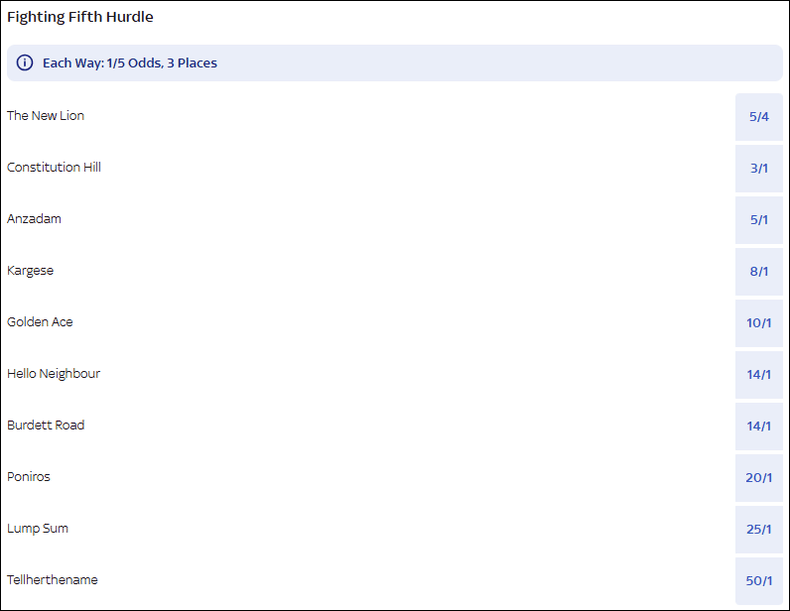The image size is (790, 611).
Task: Select the 20/1 price for Poniros
Action: (759, 477)
